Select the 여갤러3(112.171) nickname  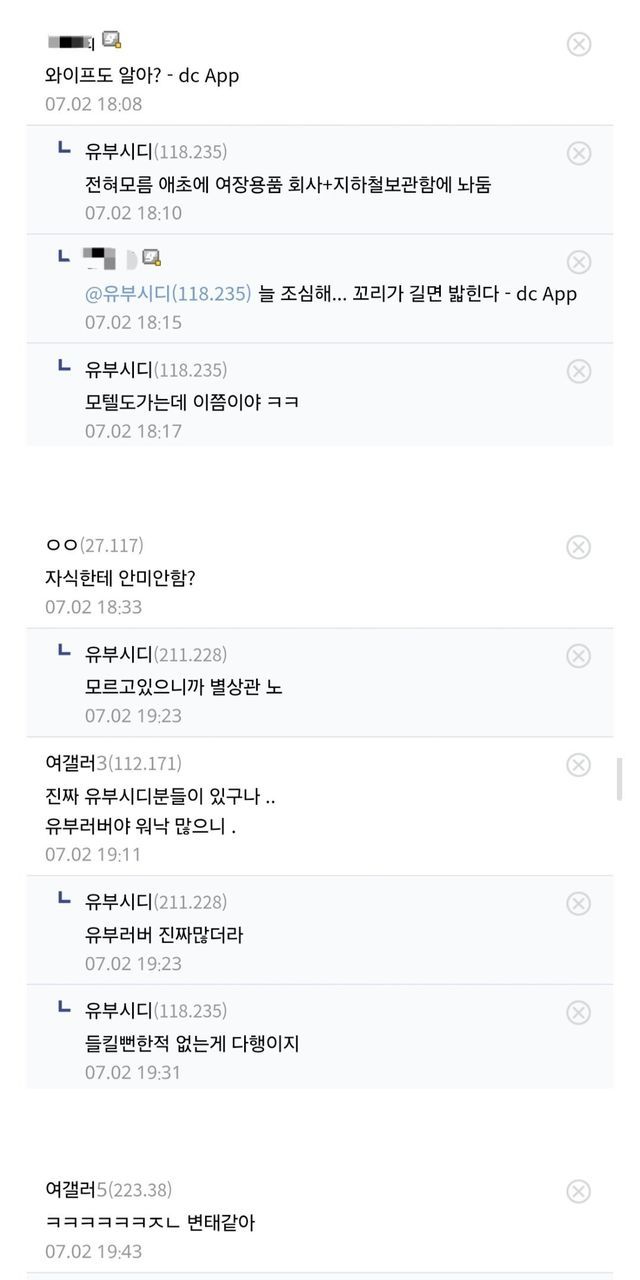coord(113,764)
